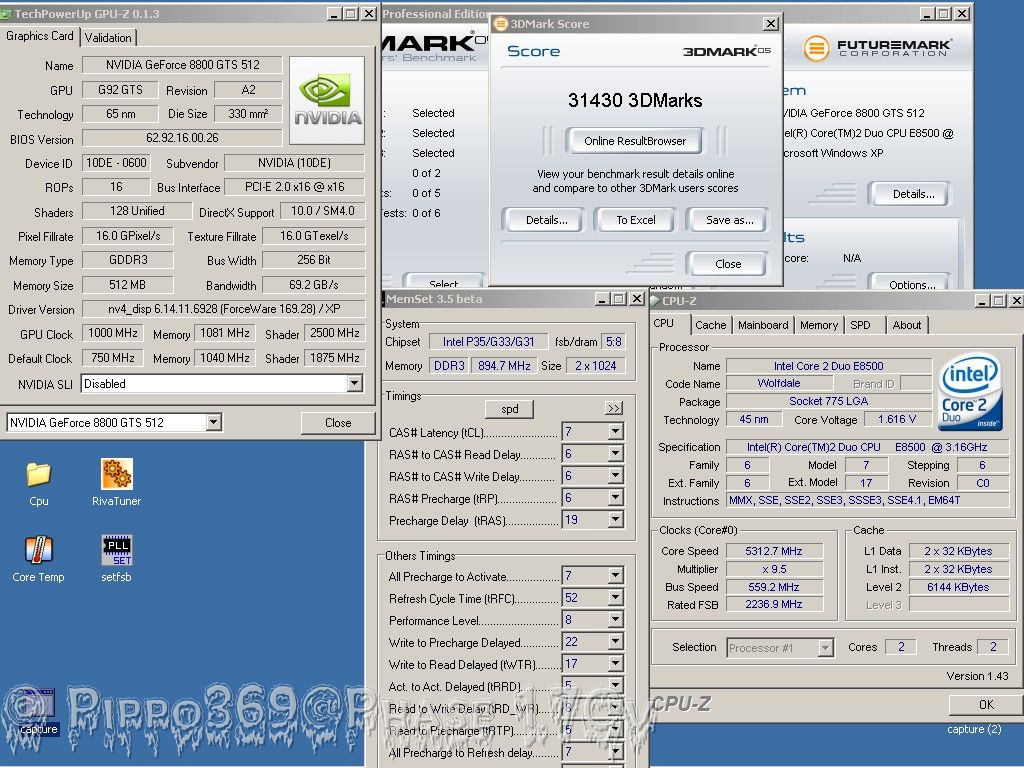Click the Bandwidth 69.2 GB/s field
The width and height of the screenshot is (1024, 768).
(x=313, y=285)
